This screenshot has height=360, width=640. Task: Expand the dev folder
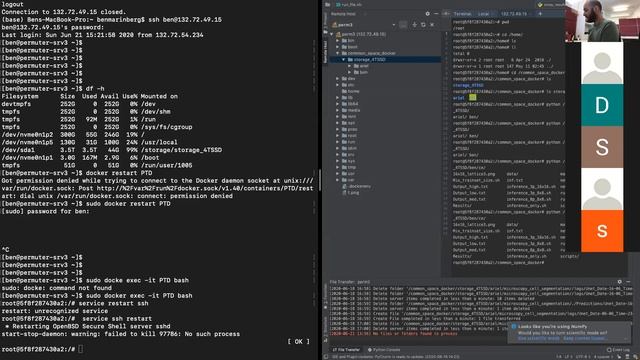coord(338,78)
